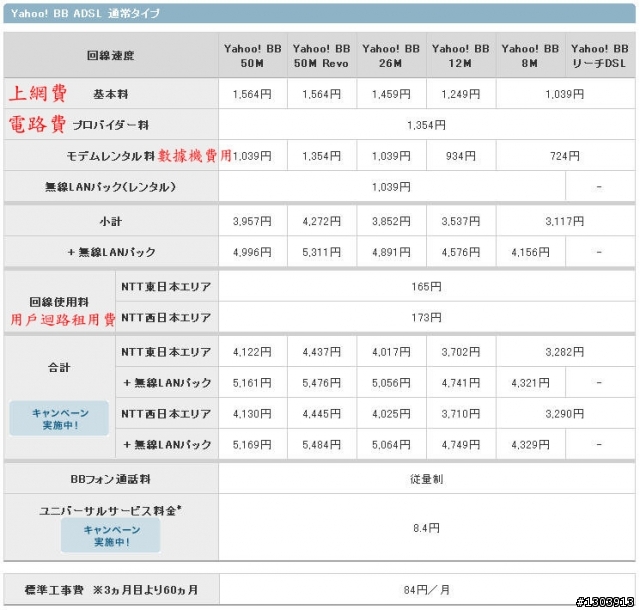640x610 pixels.
Task: Select the Yahoo! BB 8M column header
Action: coord(530,56)
